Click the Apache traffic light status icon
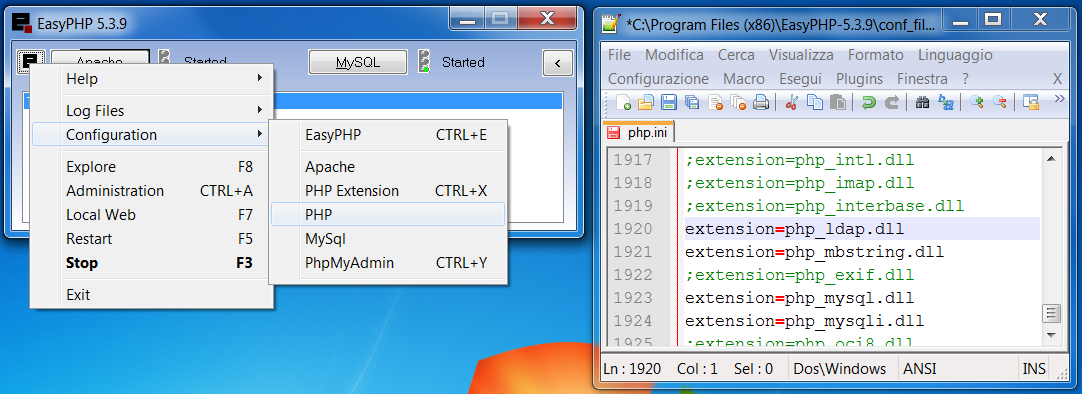The image size is (1082, 394). (x=164, y=57)
